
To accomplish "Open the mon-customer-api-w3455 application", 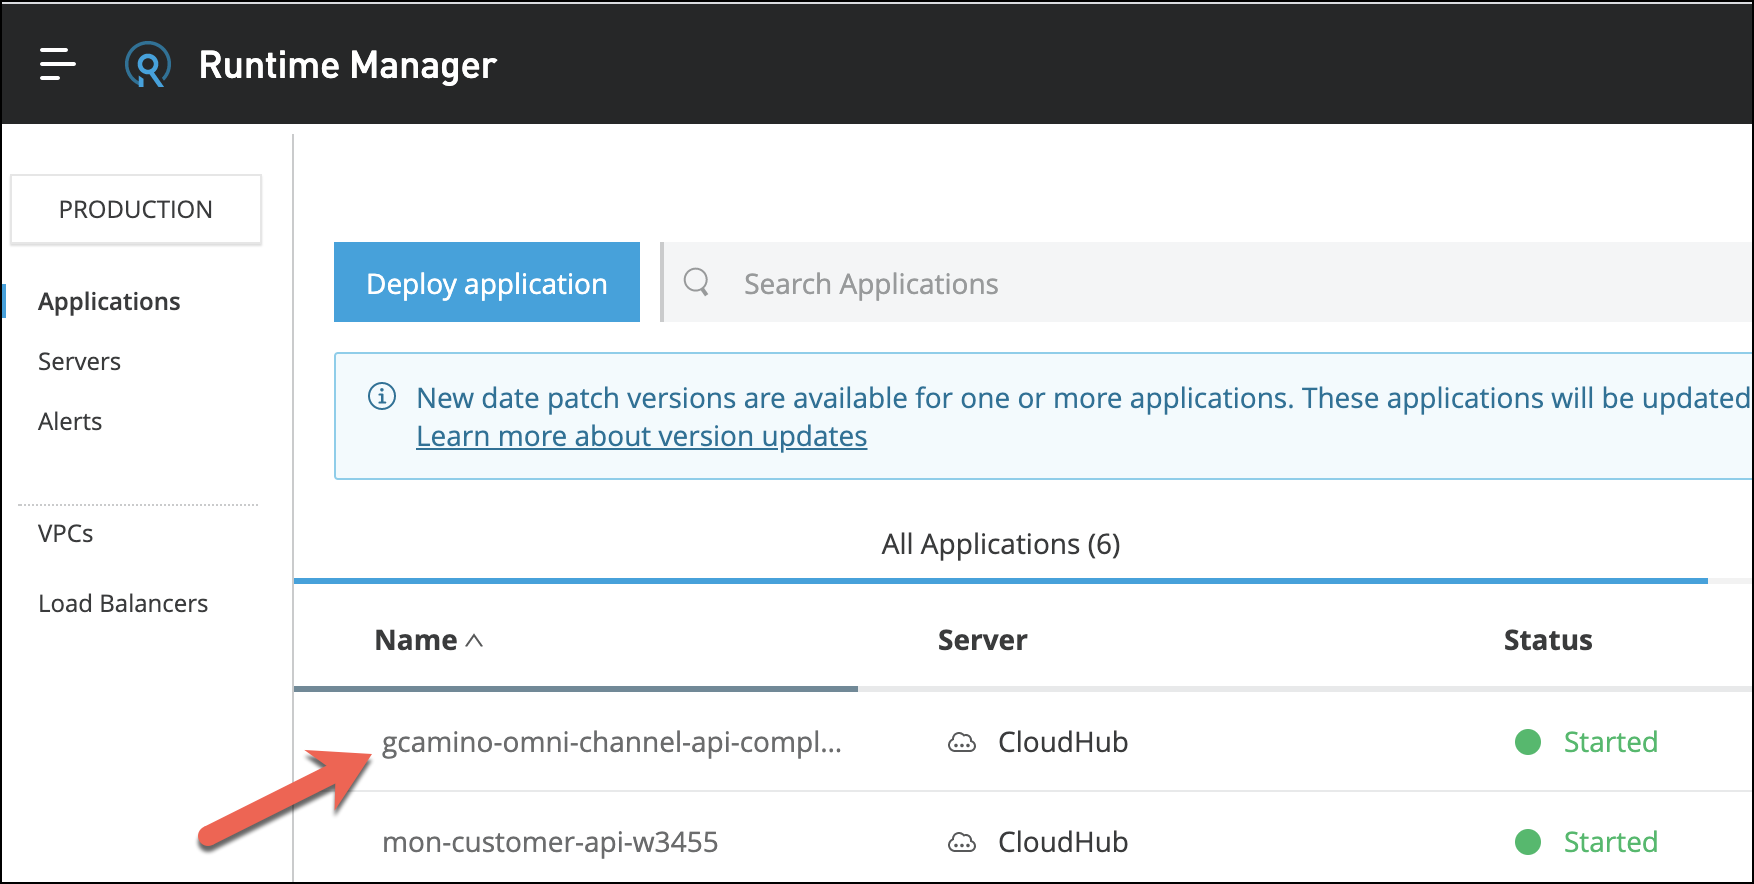I will (x=550, y=842).
